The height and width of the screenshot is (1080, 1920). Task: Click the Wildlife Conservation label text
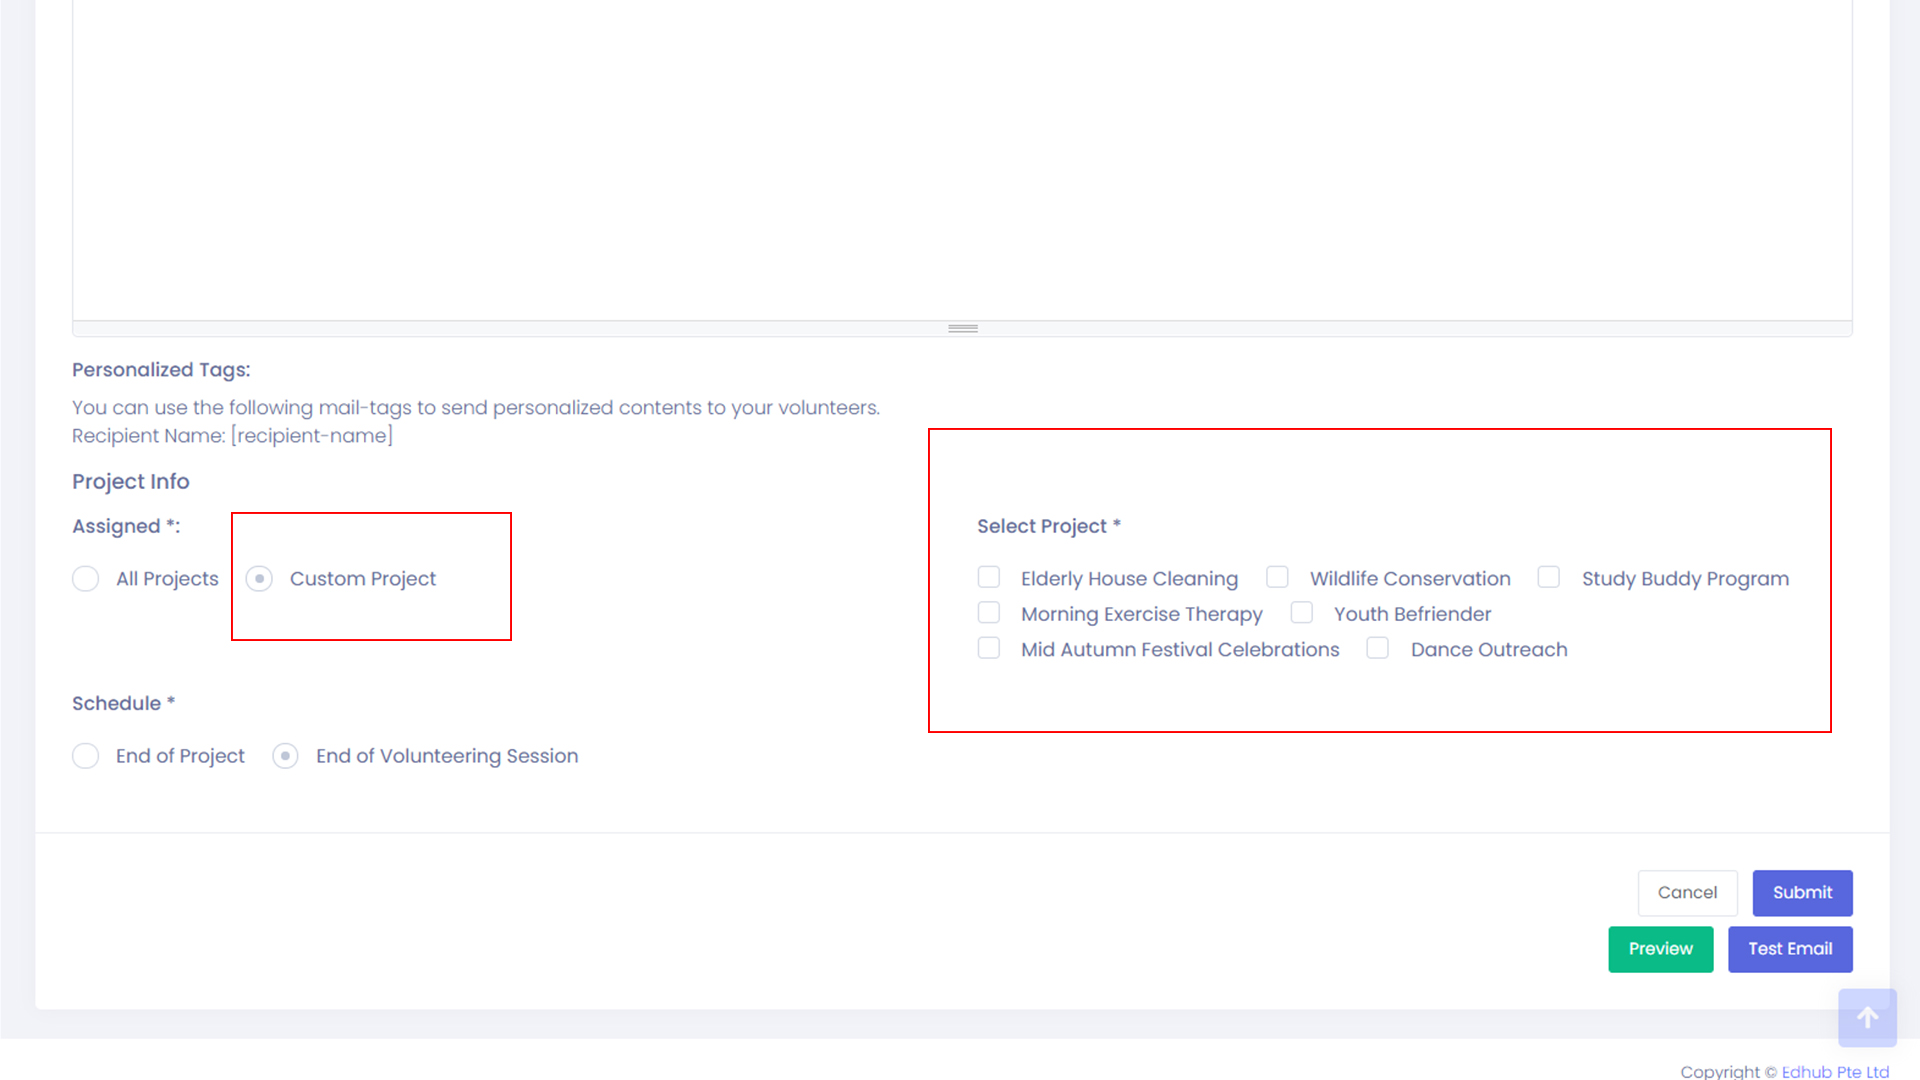coord(1409,579)
